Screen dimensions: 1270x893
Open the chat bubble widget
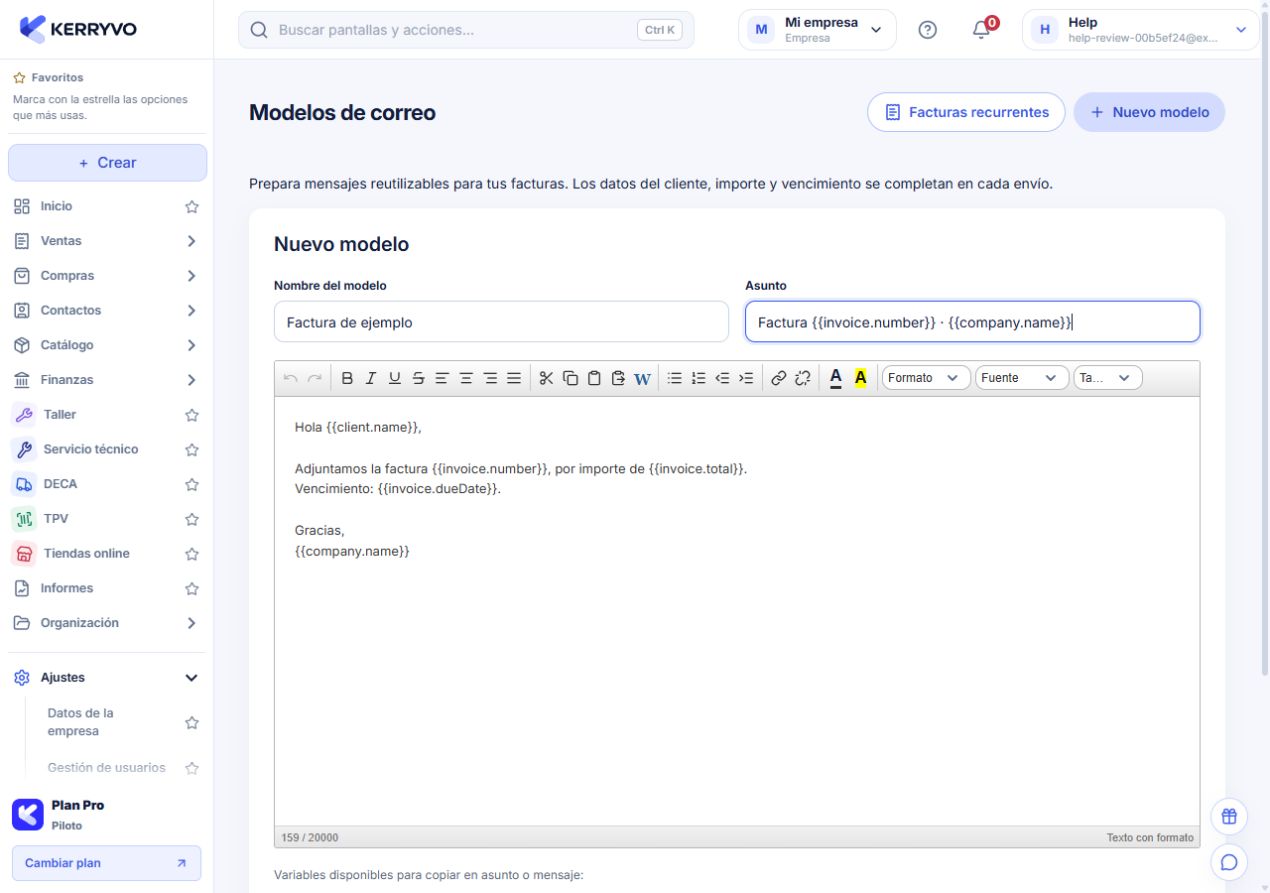pyautogui.click(x=1230, y=861)
